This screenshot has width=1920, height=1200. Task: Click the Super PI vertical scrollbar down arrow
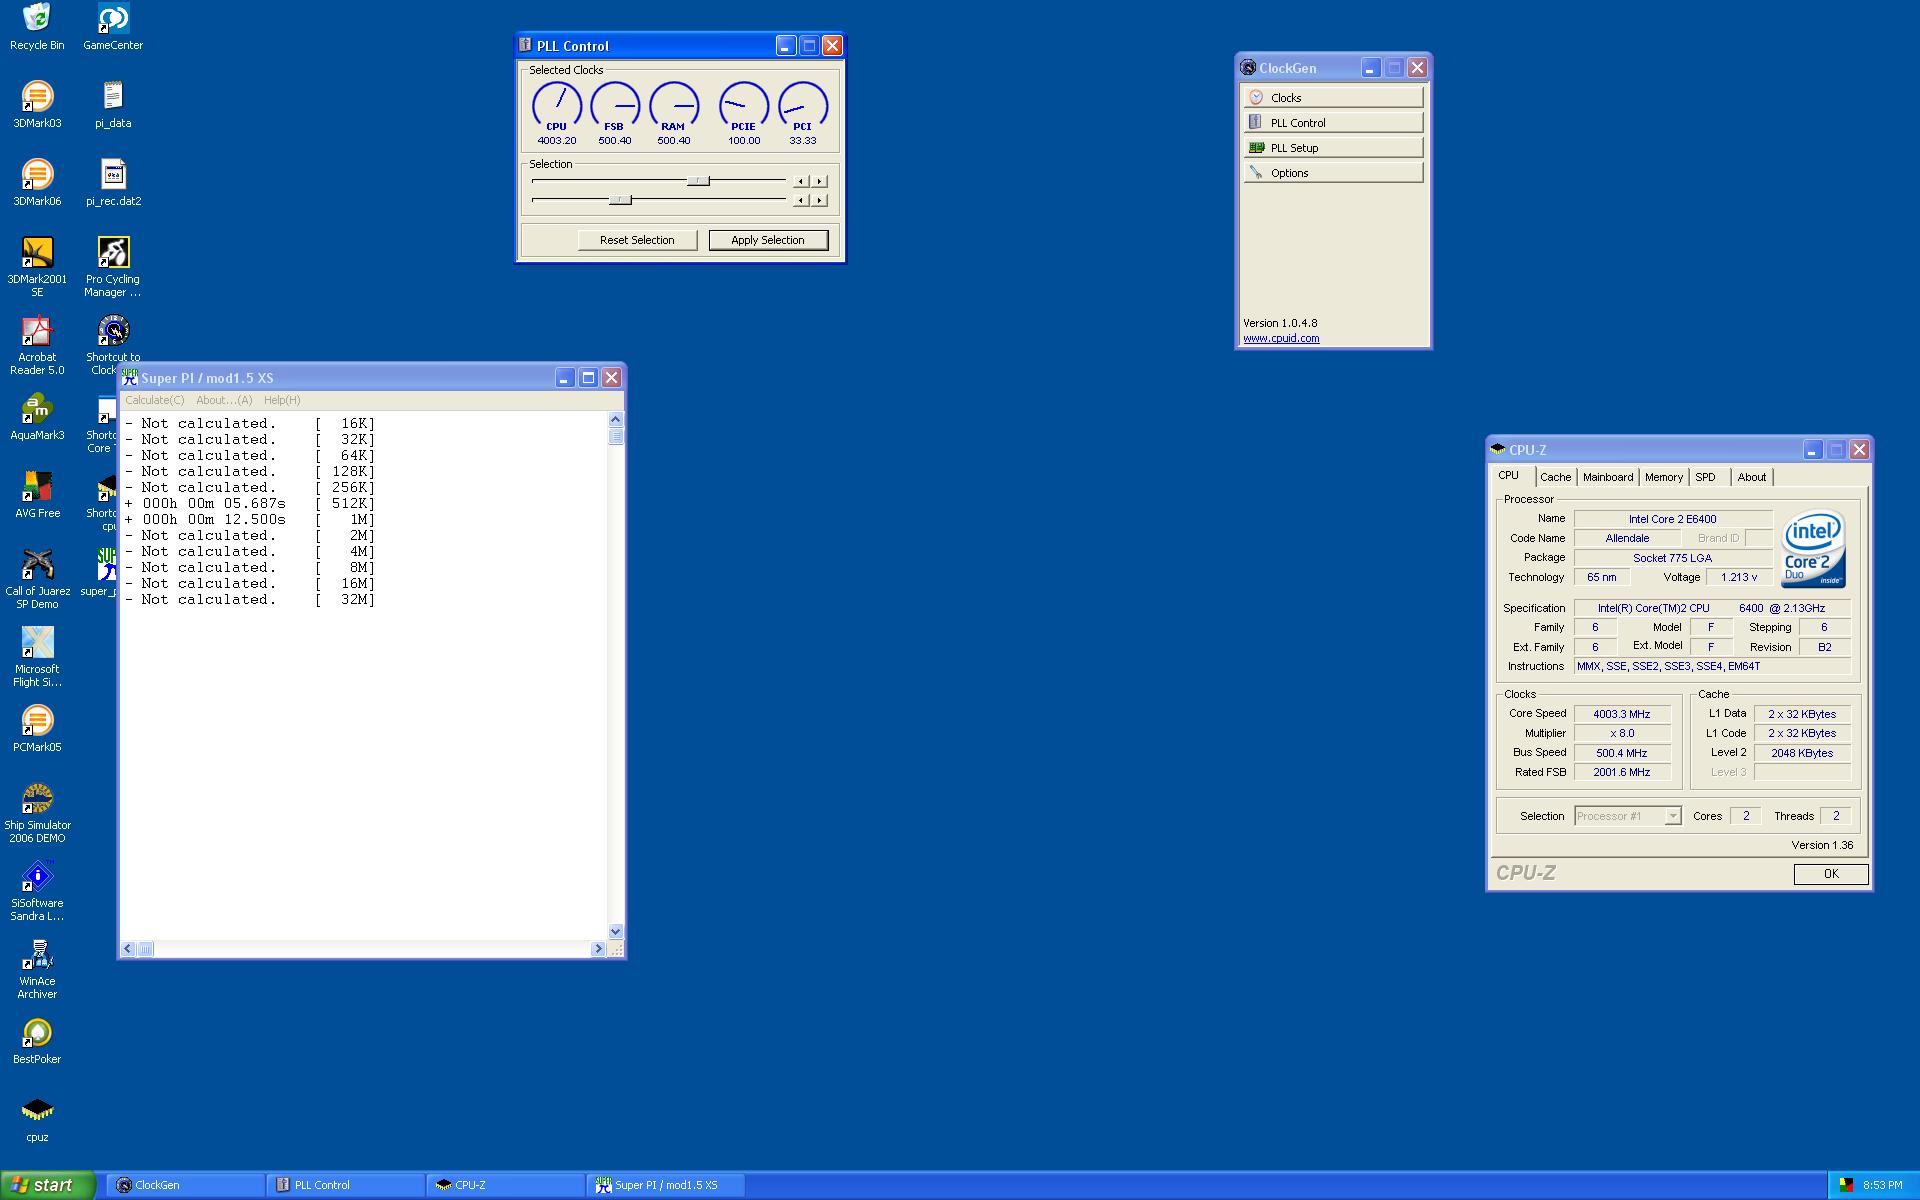(615, 931)
